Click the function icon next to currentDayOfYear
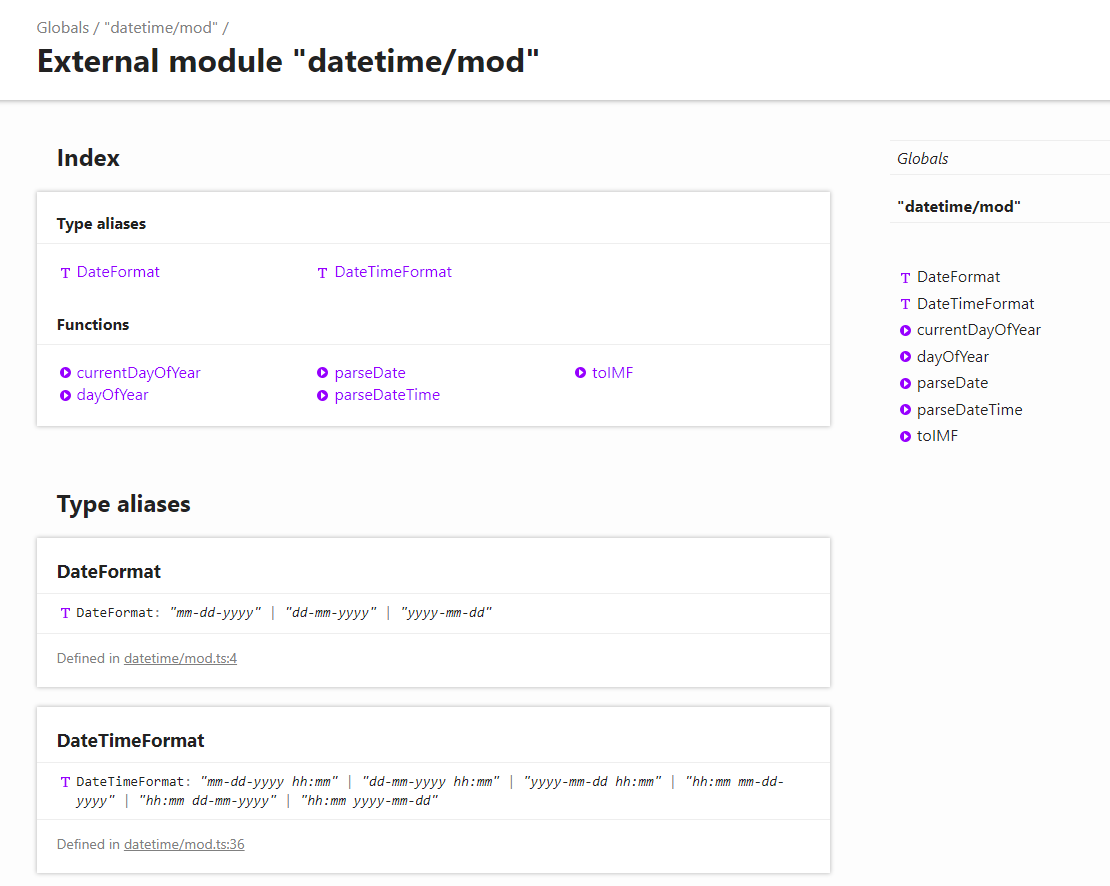Image resolution: width=1110 pixels, height=886 pixels. (x=66, y=372)
